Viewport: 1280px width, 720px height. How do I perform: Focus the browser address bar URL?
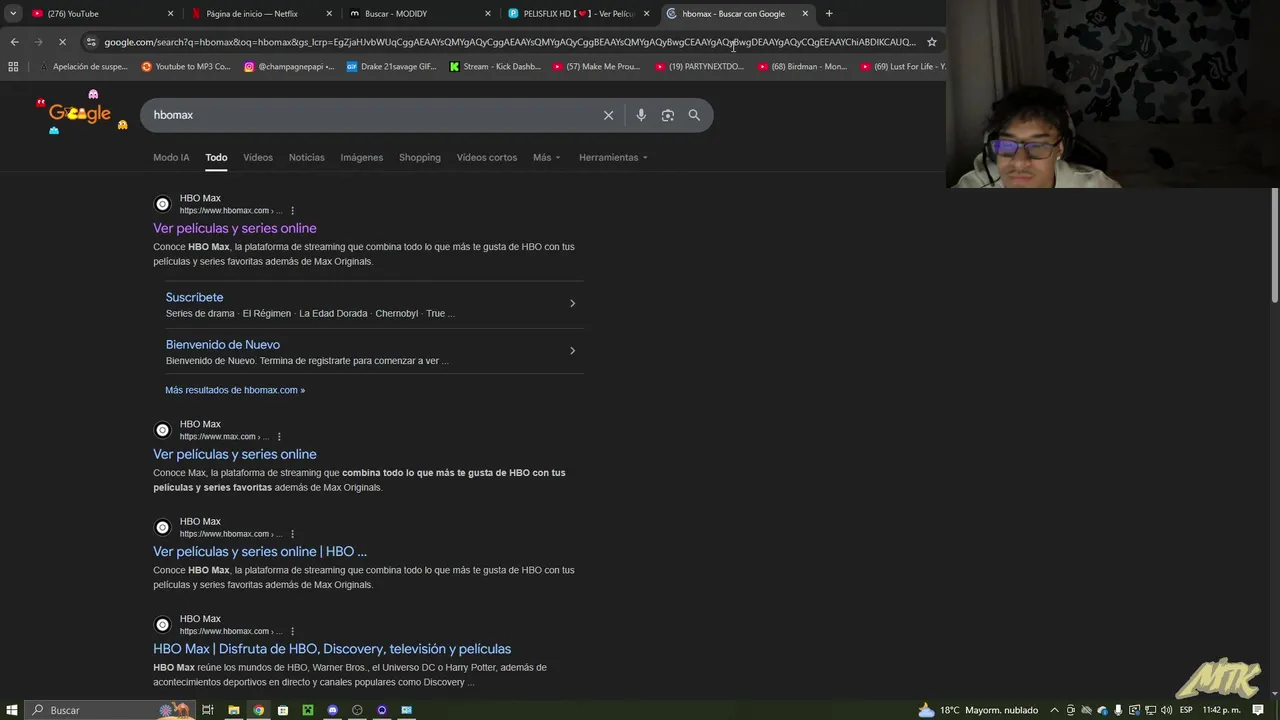pyautogui.click(x=510, y=42)
